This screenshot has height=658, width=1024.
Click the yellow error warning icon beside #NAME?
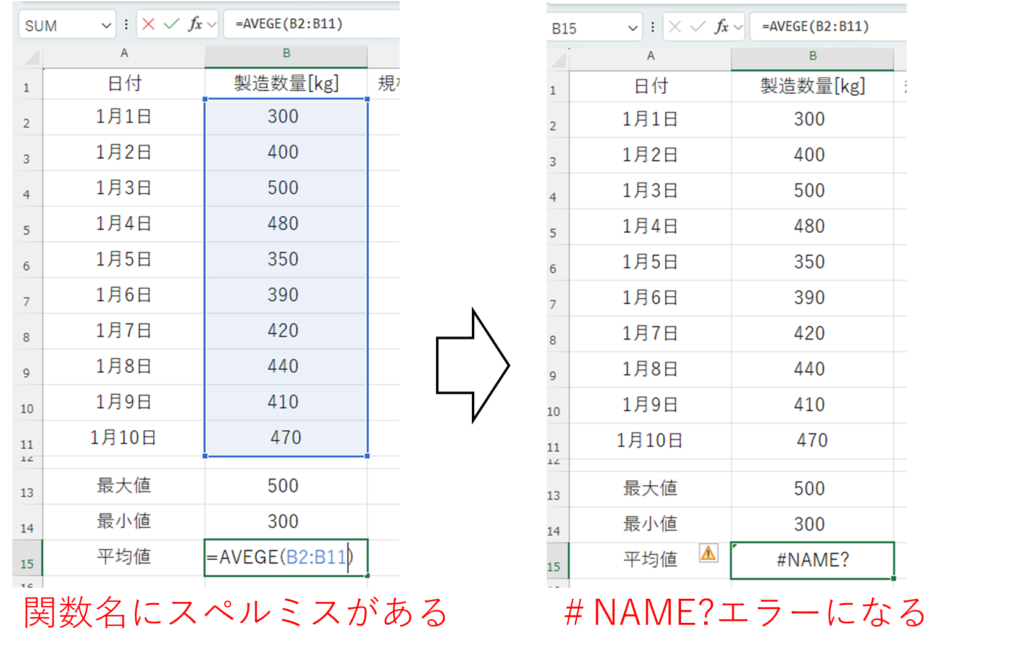708,552
